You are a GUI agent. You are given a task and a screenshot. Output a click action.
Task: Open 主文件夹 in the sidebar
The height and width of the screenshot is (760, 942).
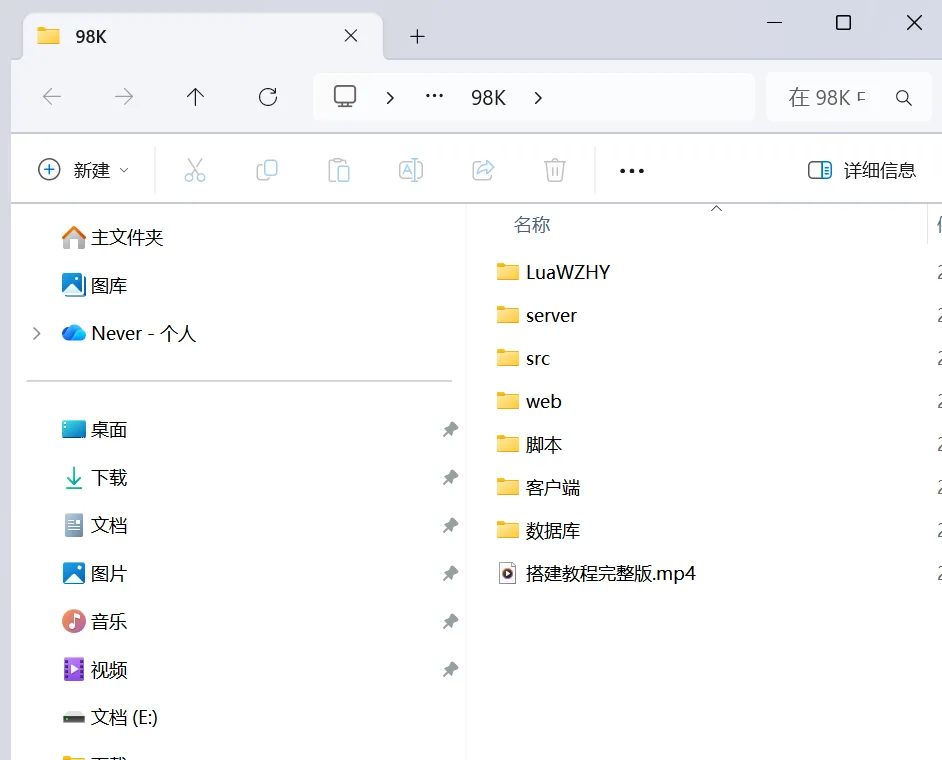pyautogui.click(x=112, y=237)
